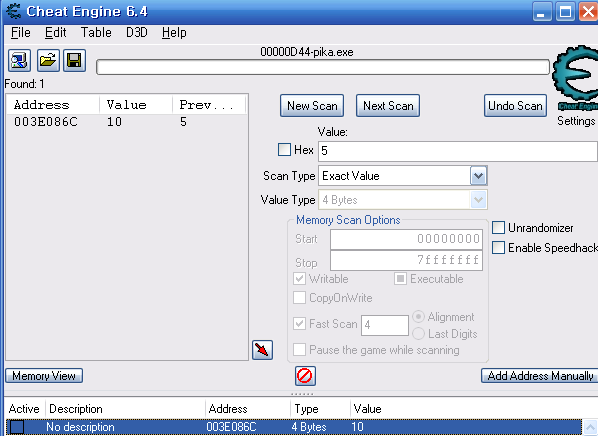Maximize the Cheat Engine window

565,11
